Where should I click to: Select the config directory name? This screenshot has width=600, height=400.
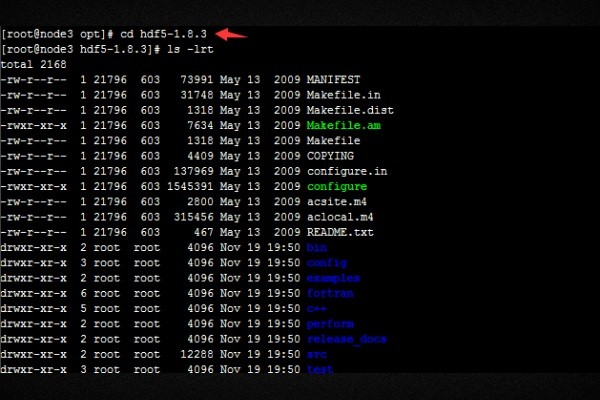point(327,263)
